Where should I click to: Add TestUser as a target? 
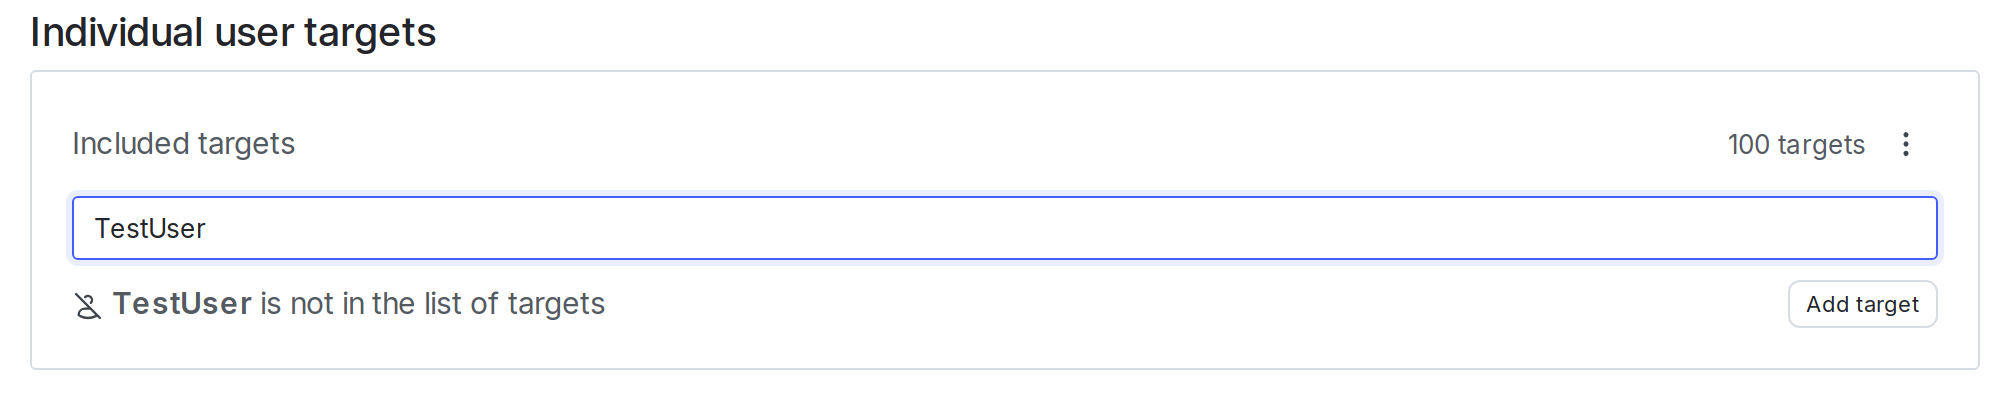tap(1862, 304)
